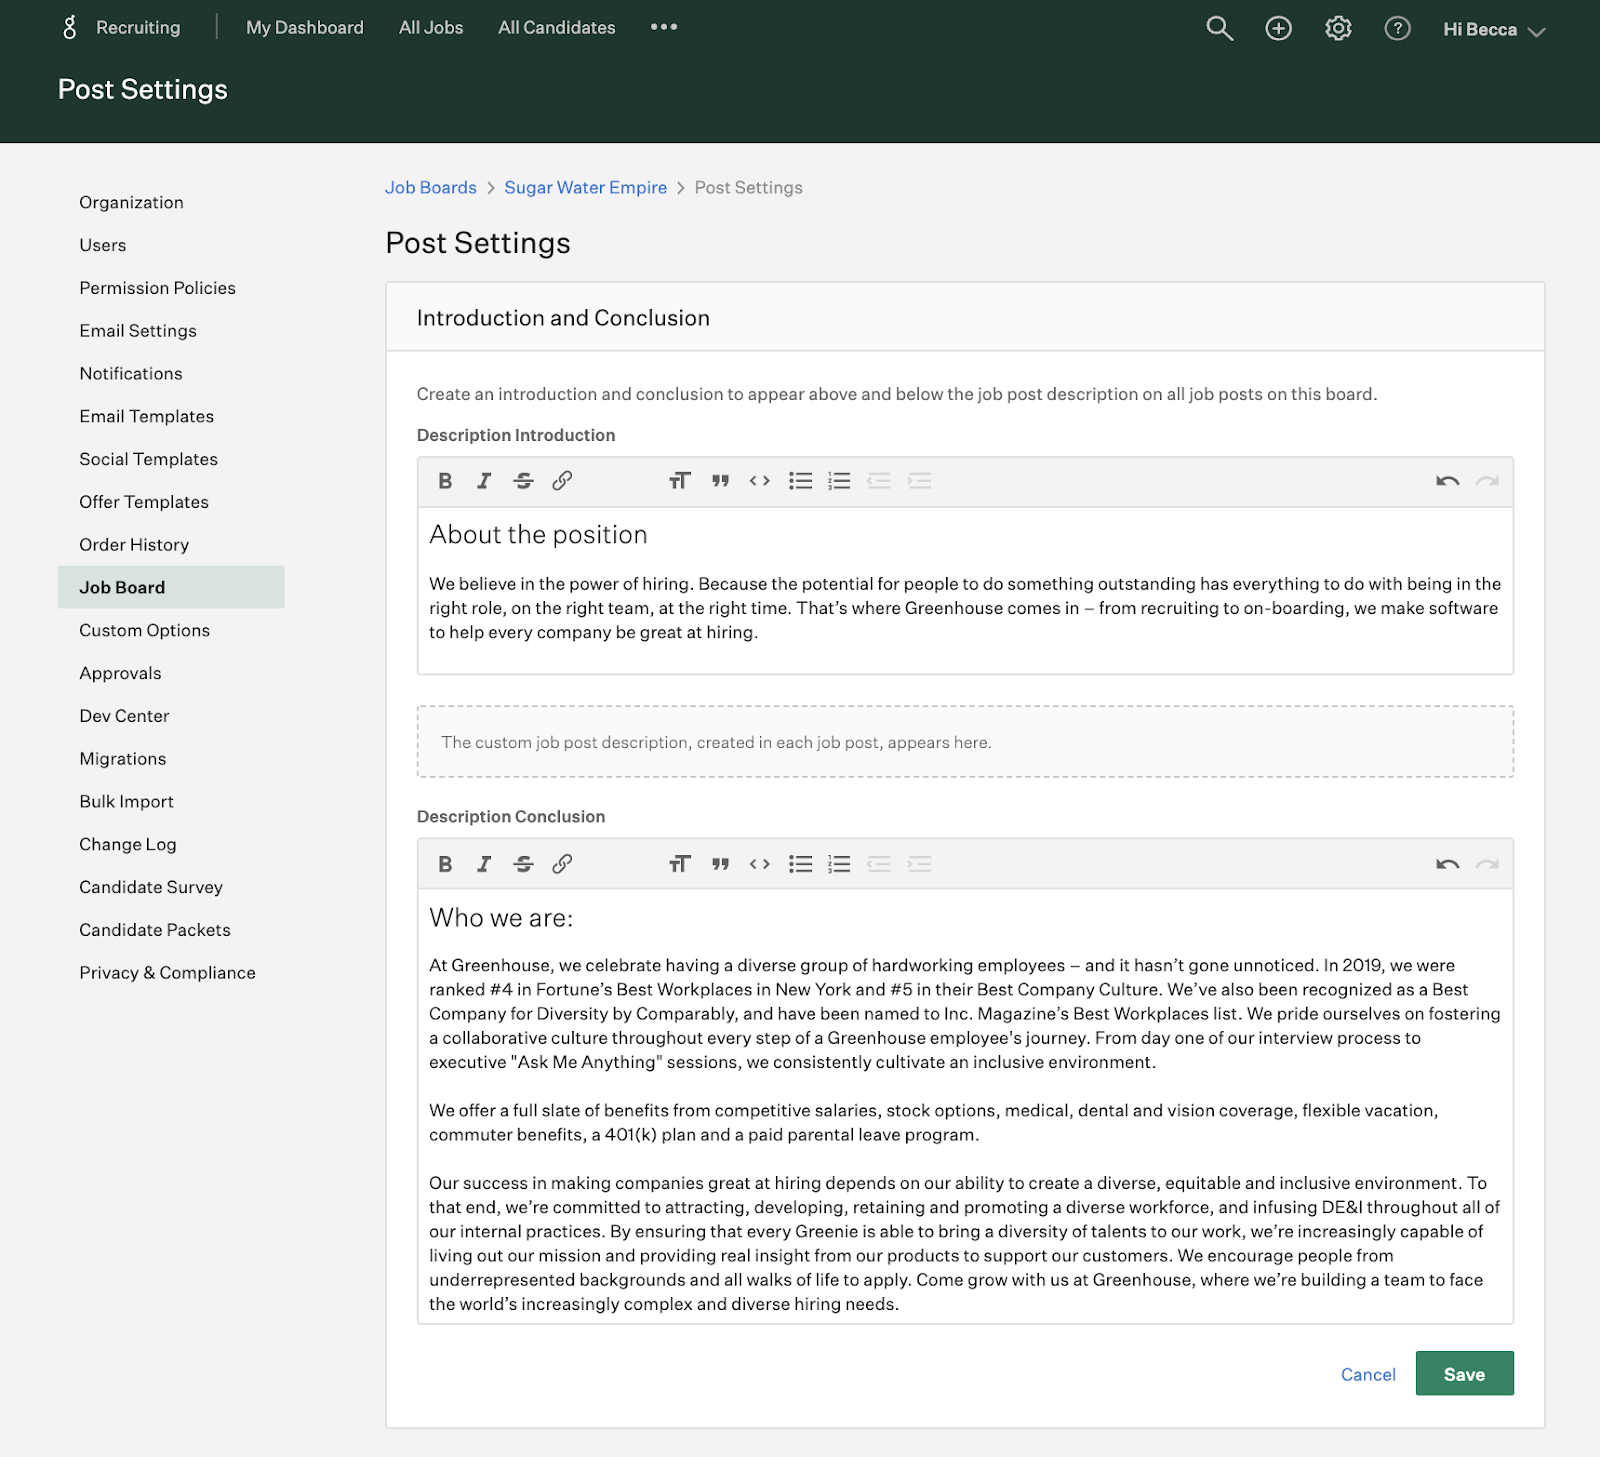1600x1457 pixels.
Task: Insert bulleted list in Conclusion toolbar
Action: click(x=800, y=864)
